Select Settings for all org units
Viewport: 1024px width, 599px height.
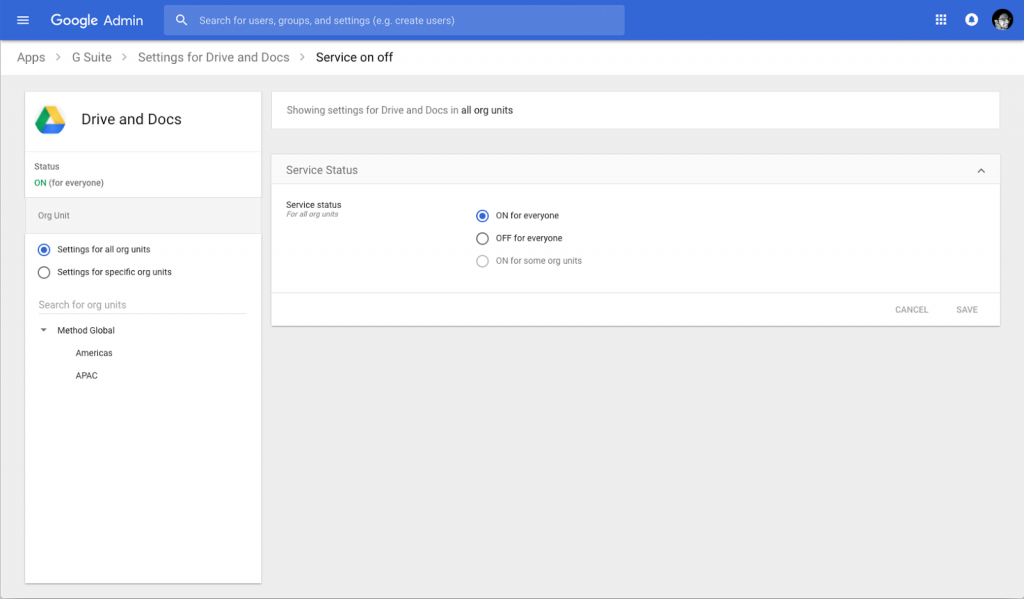(43, 249)
